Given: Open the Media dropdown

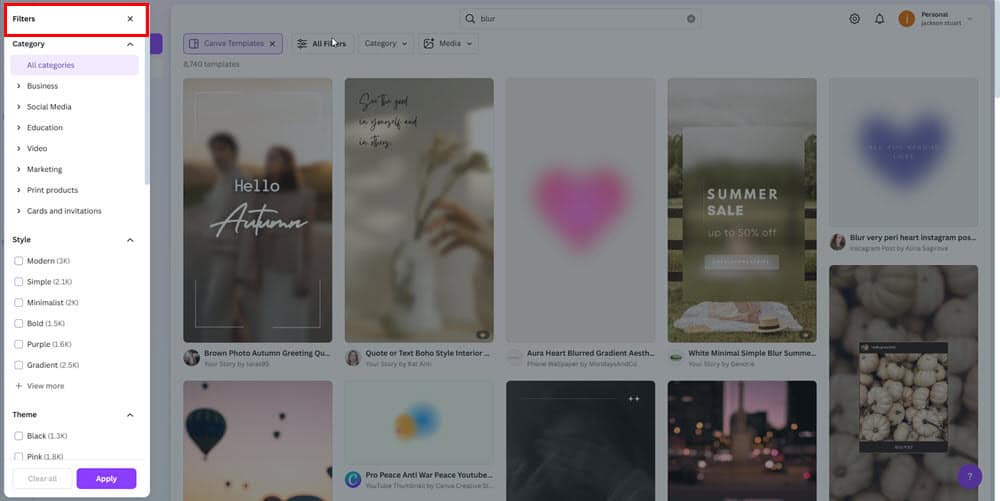Looking at the screenshot, I should tap(448, 43).
